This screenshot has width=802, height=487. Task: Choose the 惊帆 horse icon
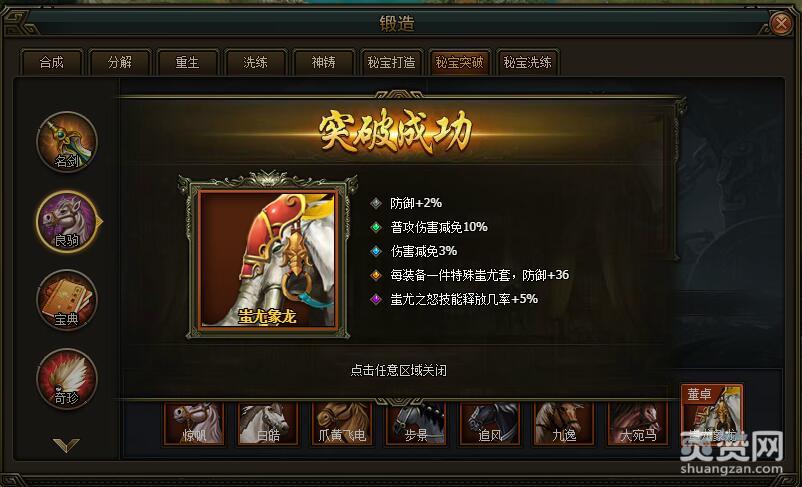[x=194, y=423]
